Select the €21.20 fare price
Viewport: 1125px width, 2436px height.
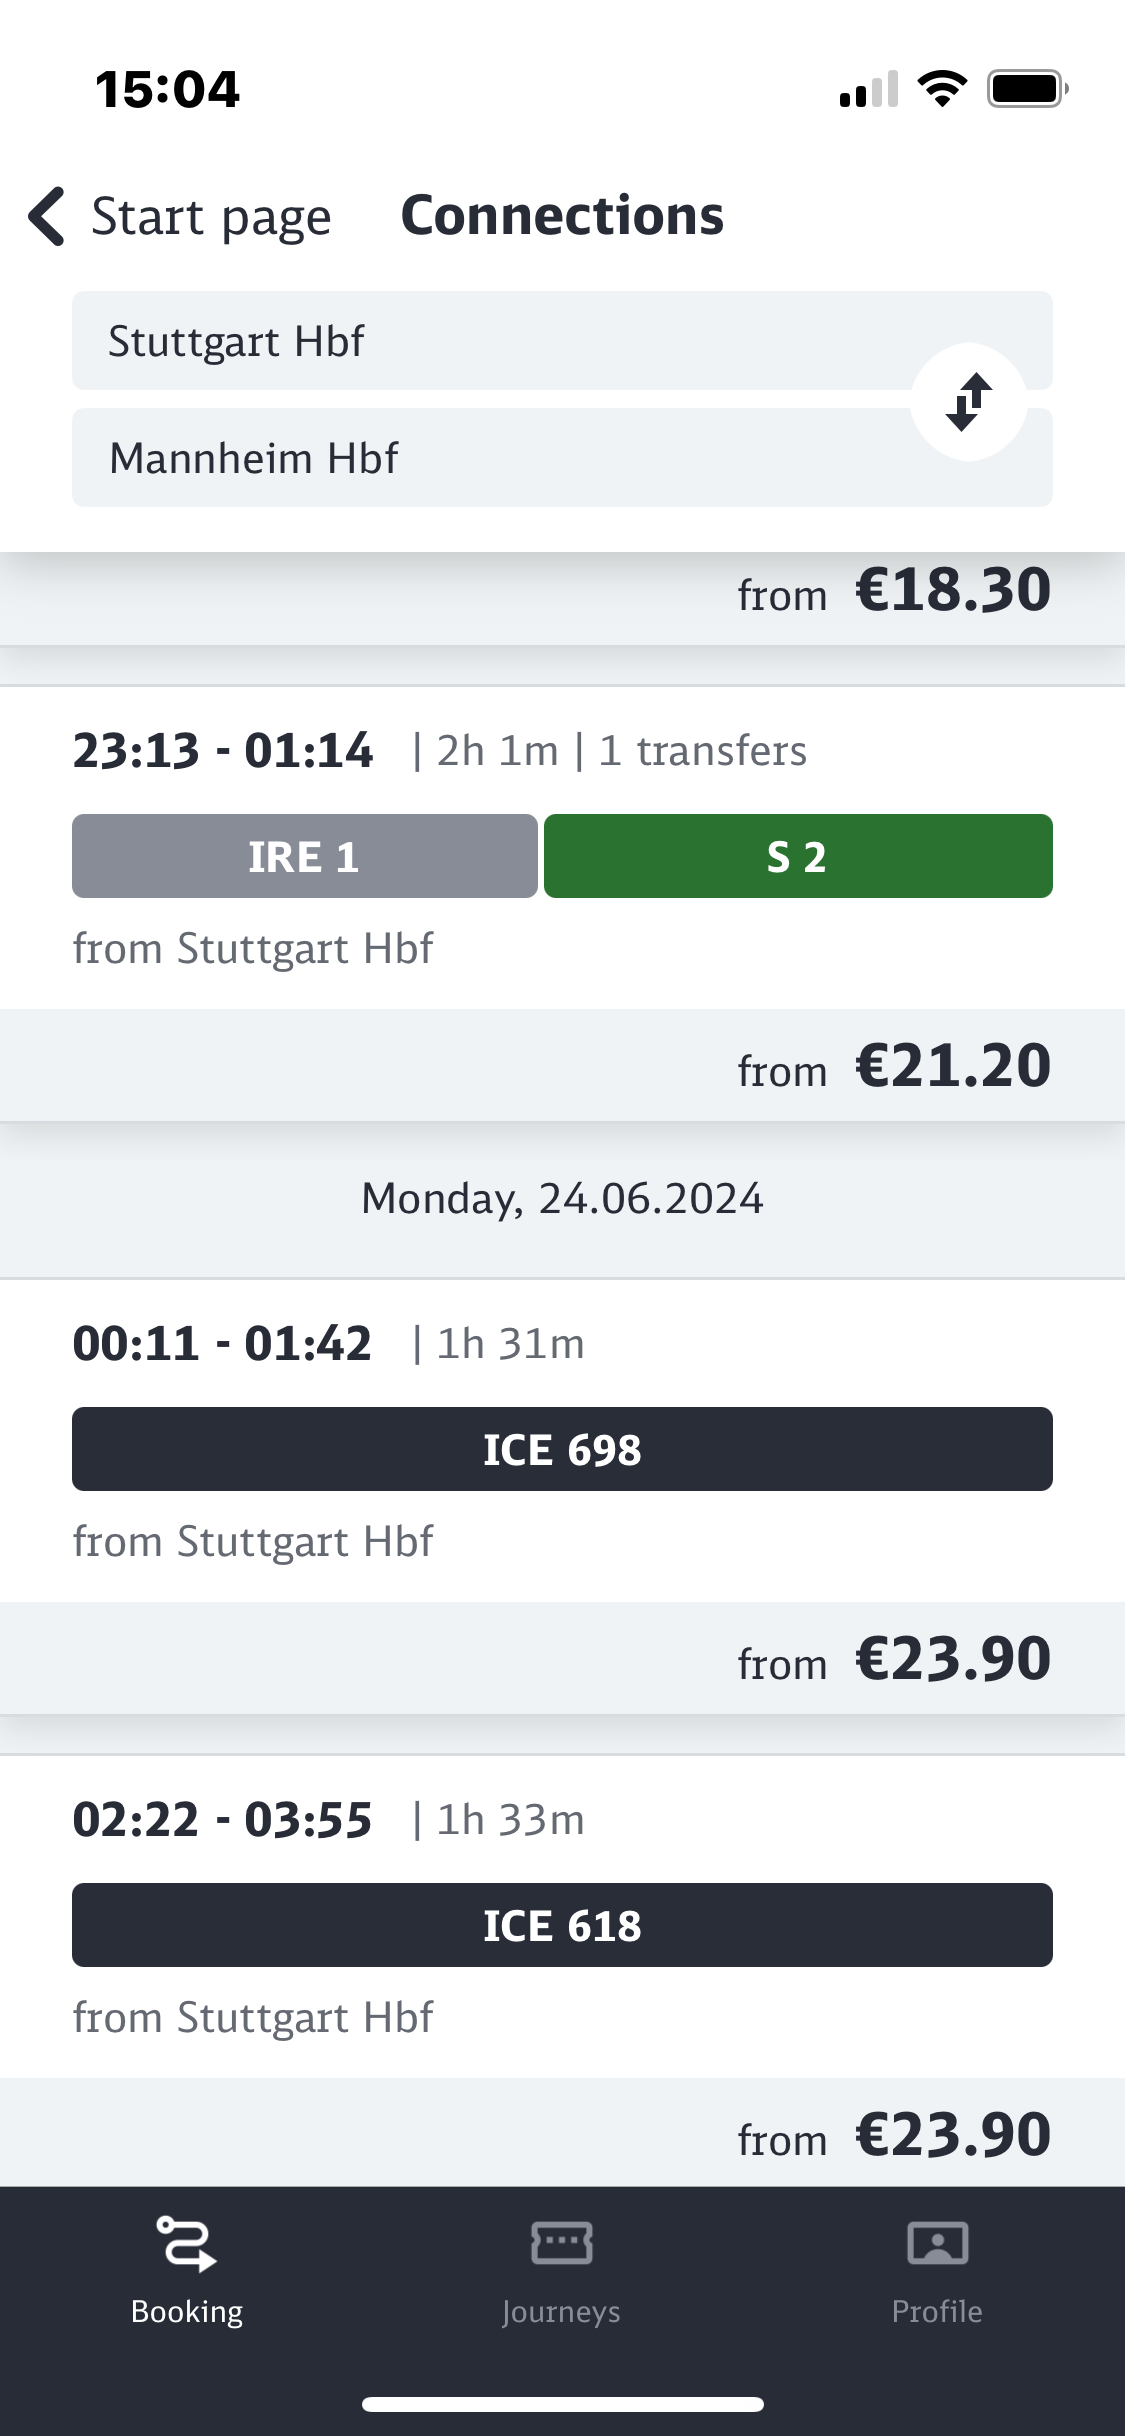point(951,1066)
